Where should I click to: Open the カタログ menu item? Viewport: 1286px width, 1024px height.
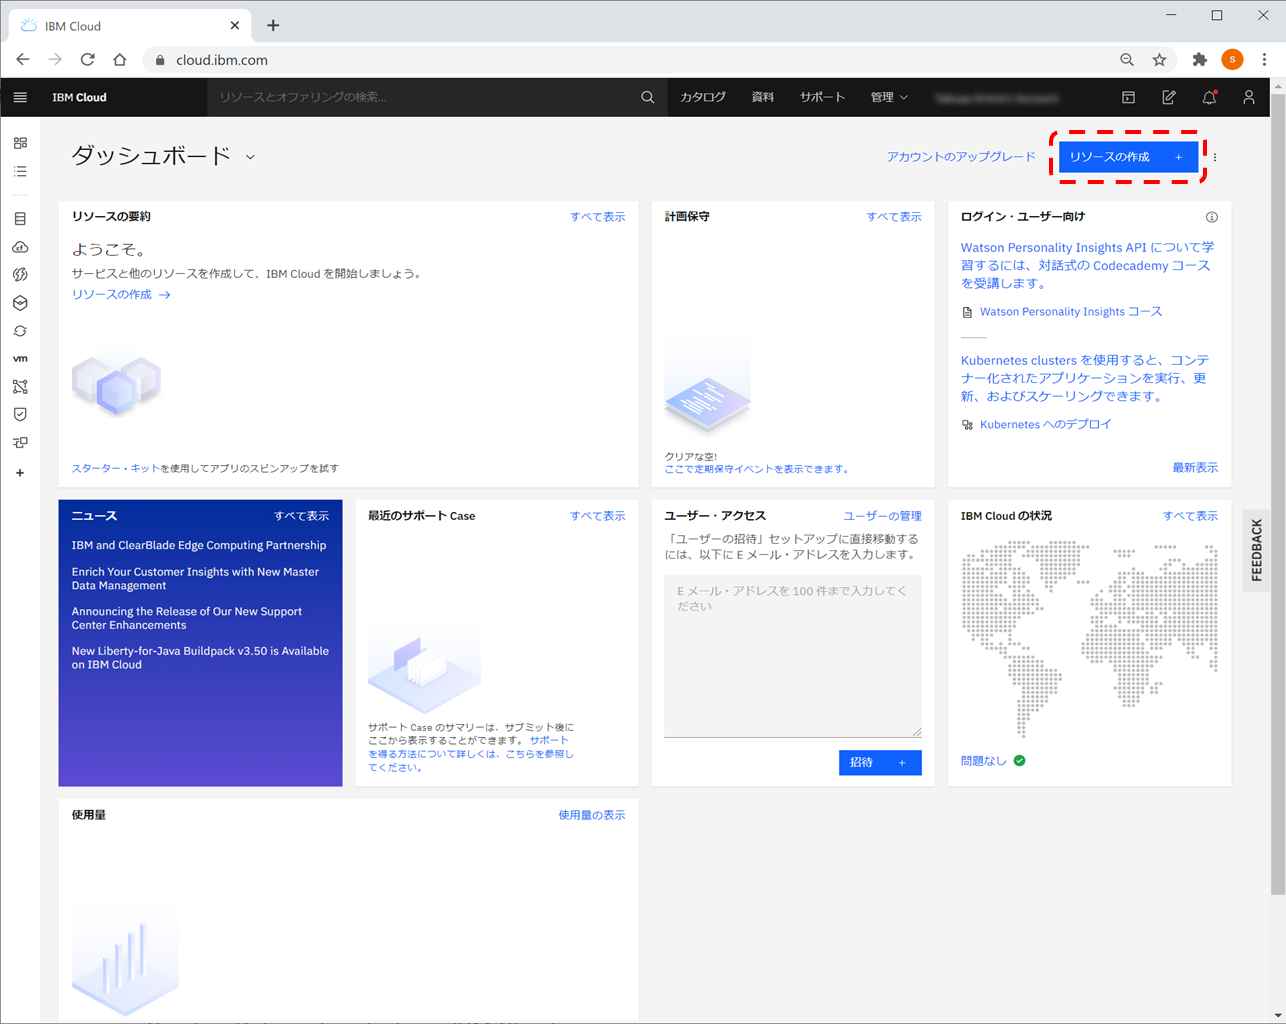coord(703,97)
